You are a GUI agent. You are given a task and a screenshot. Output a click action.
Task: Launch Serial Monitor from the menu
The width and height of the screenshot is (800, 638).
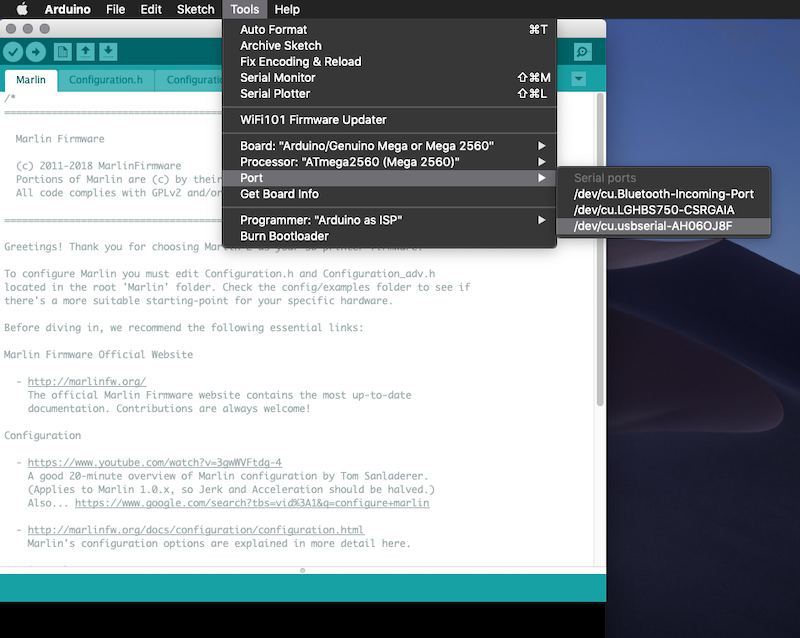[389, 78]
